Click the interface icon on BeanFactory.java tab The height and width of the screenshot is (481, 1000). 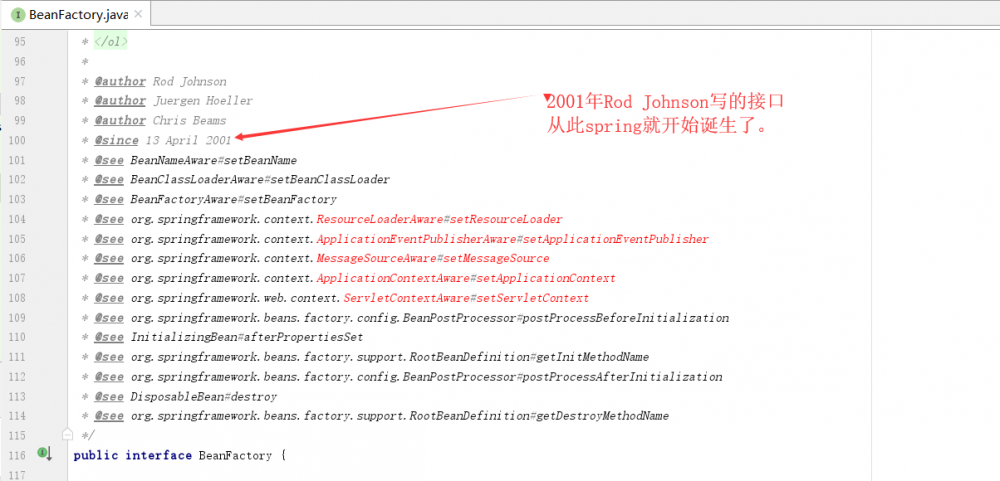tap(18, 14)
